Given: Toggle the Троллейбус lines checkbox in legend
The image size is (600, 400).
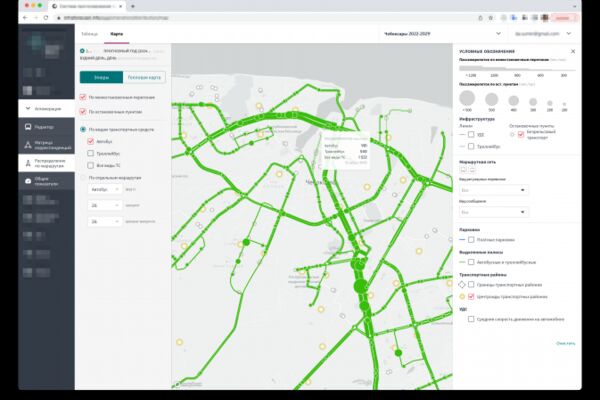Looking at the screenshot, I should (x=471, y=146).
